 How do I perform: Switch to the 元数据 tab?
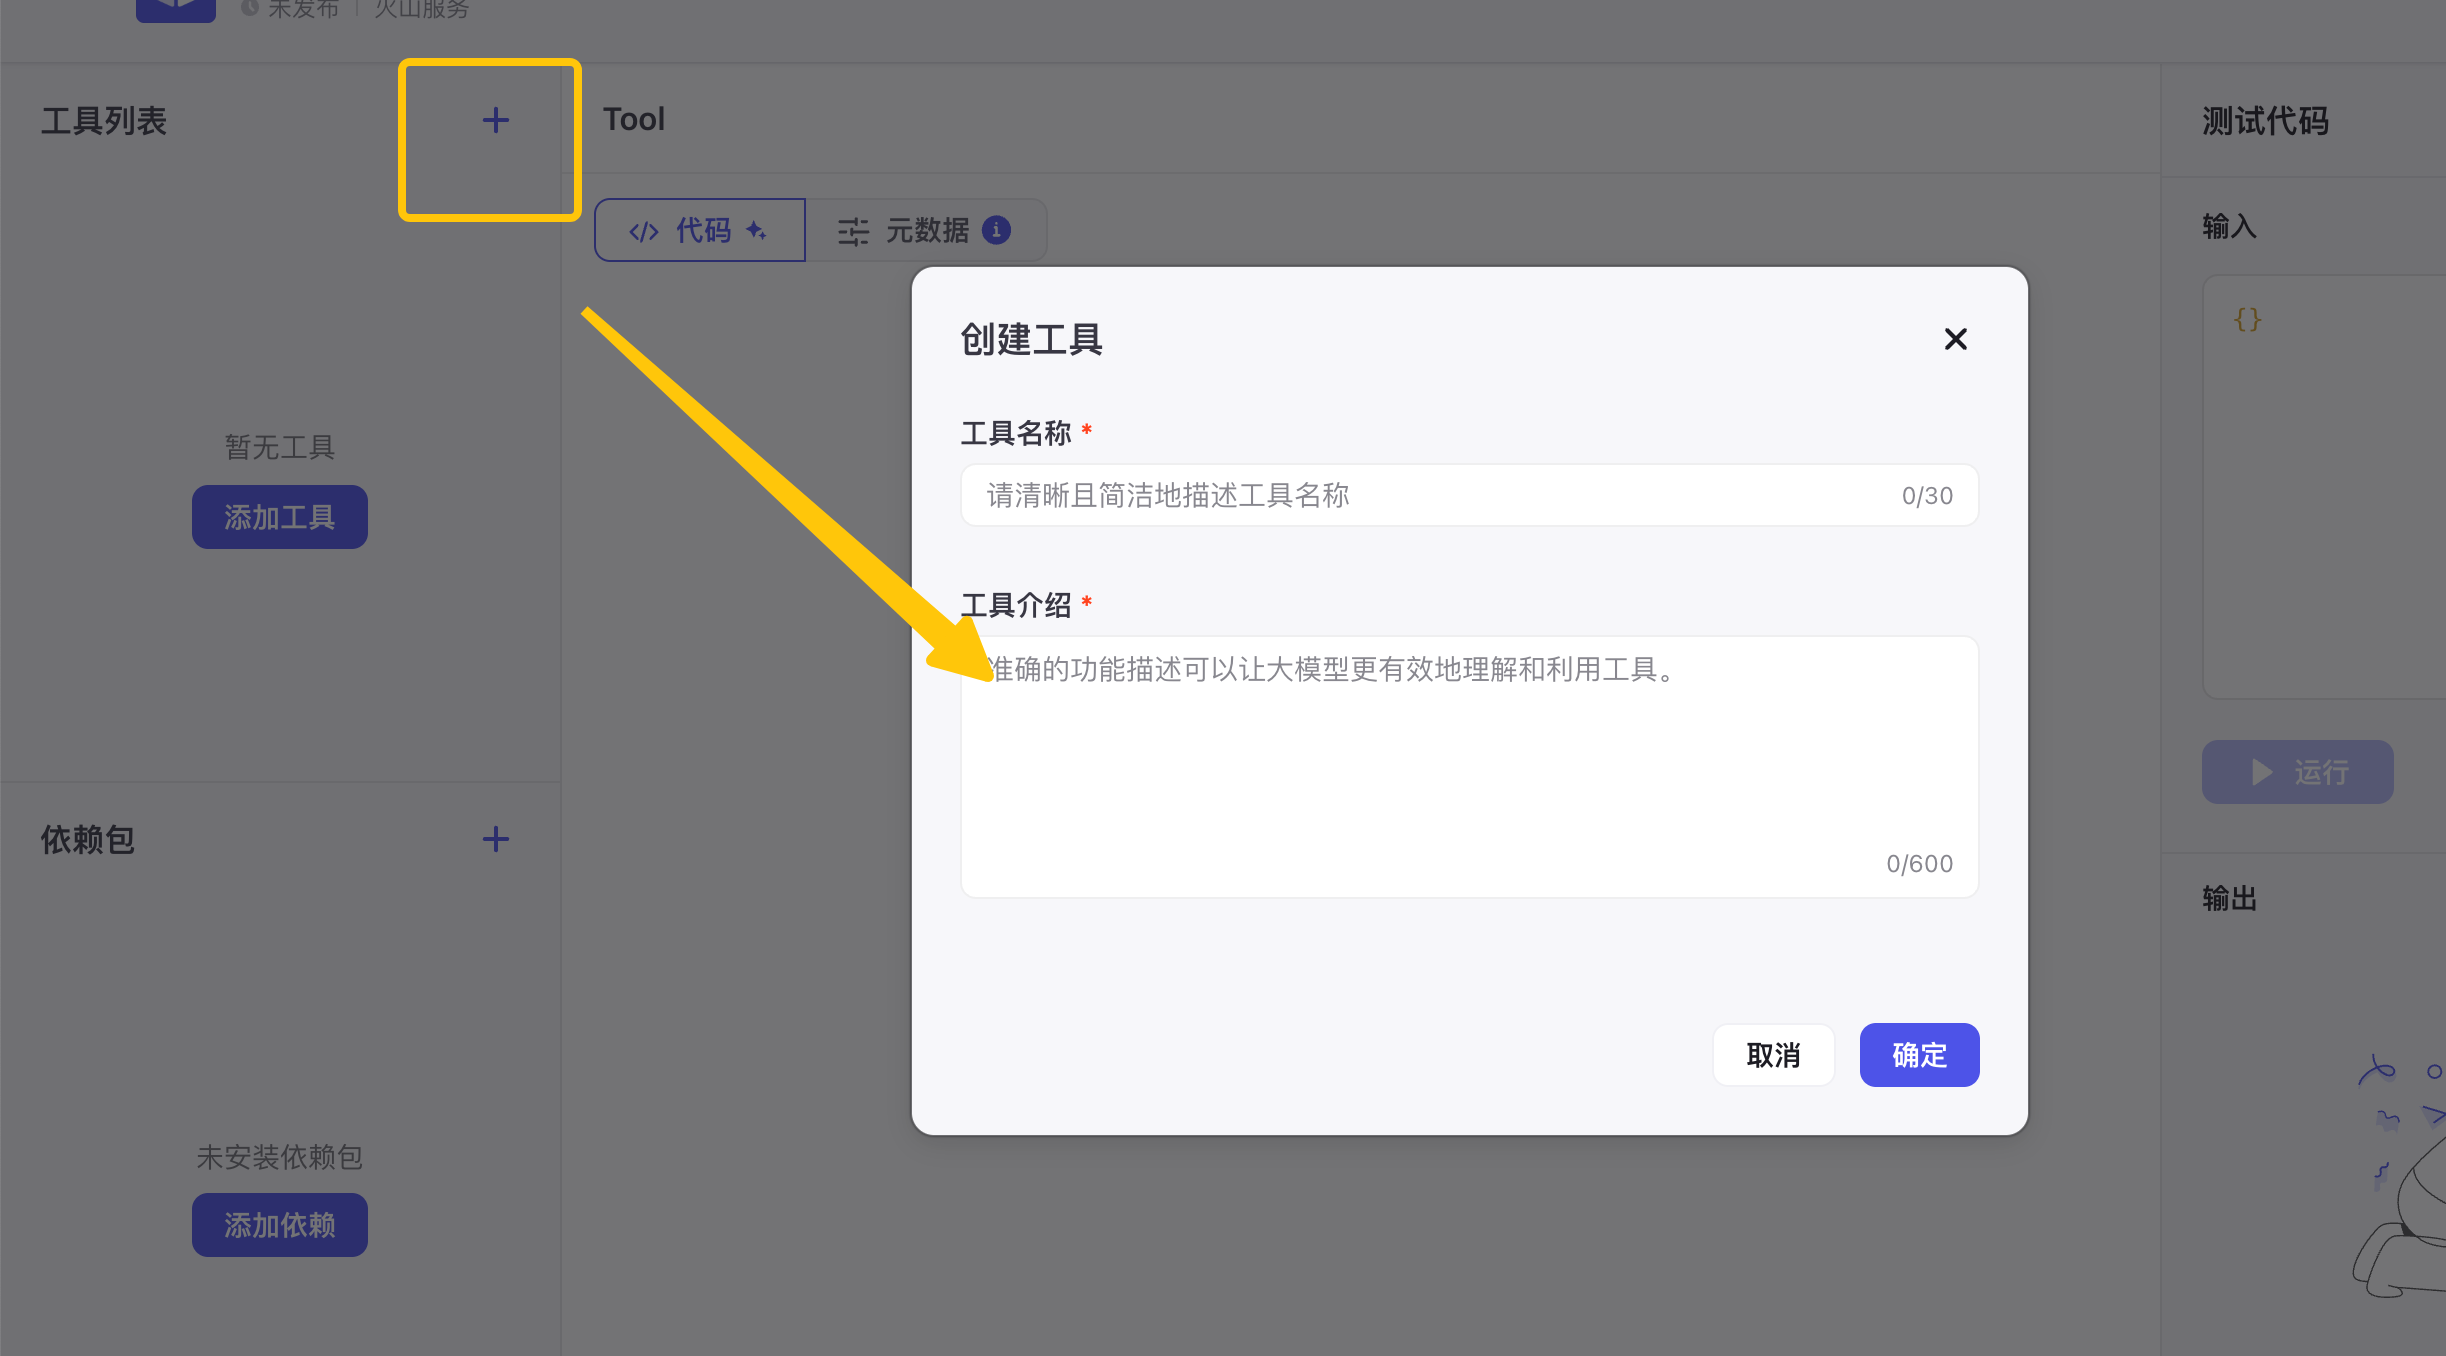click(x=926, y=231)
